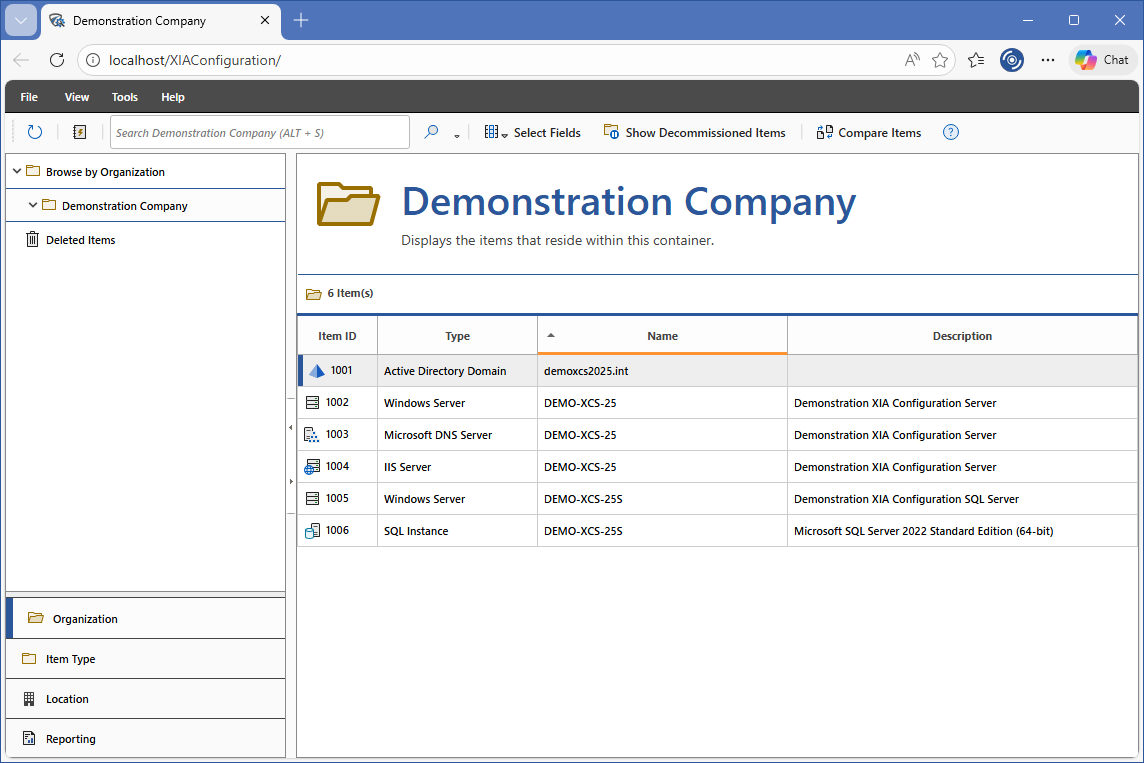The width and height of the screenshot is (1144, 763).
Task: Click the Active Directory Domain pyramid icon
Action: [317, 371]
